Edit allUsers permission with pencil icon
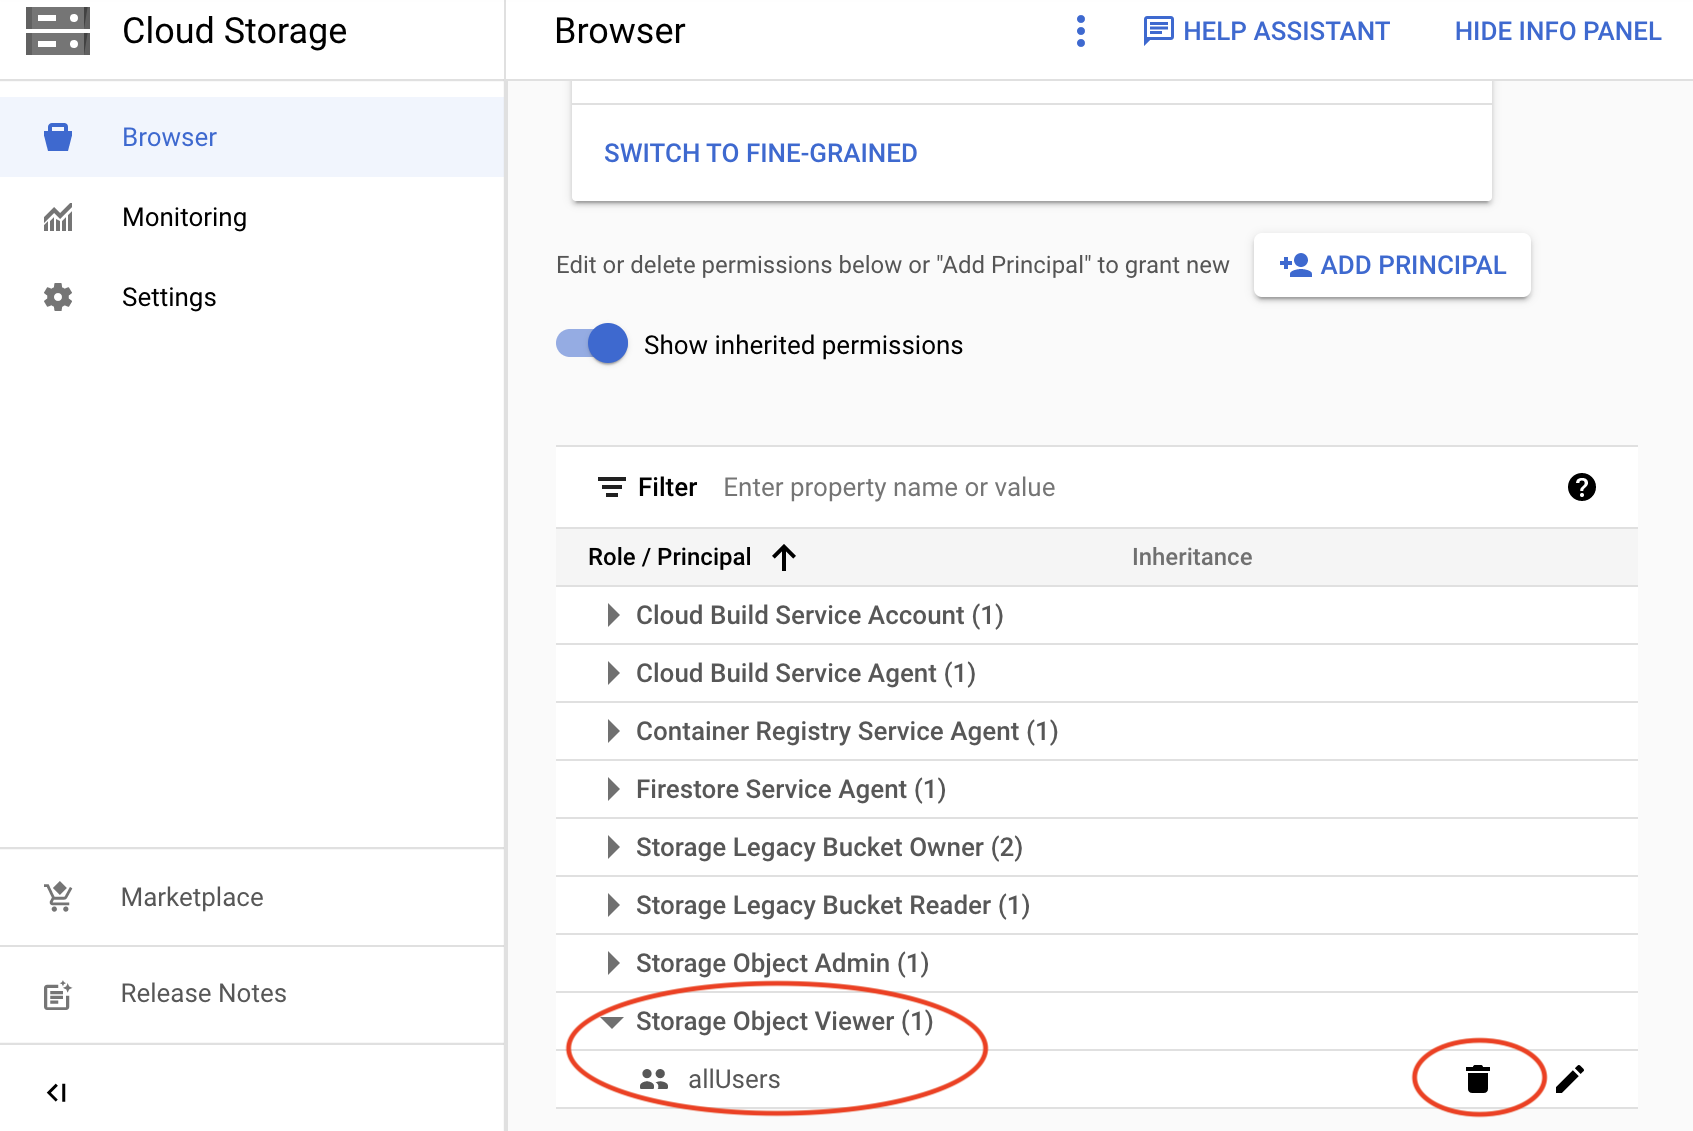Viewport: 1693px width, 1131px height. tap(1570, 1079)
